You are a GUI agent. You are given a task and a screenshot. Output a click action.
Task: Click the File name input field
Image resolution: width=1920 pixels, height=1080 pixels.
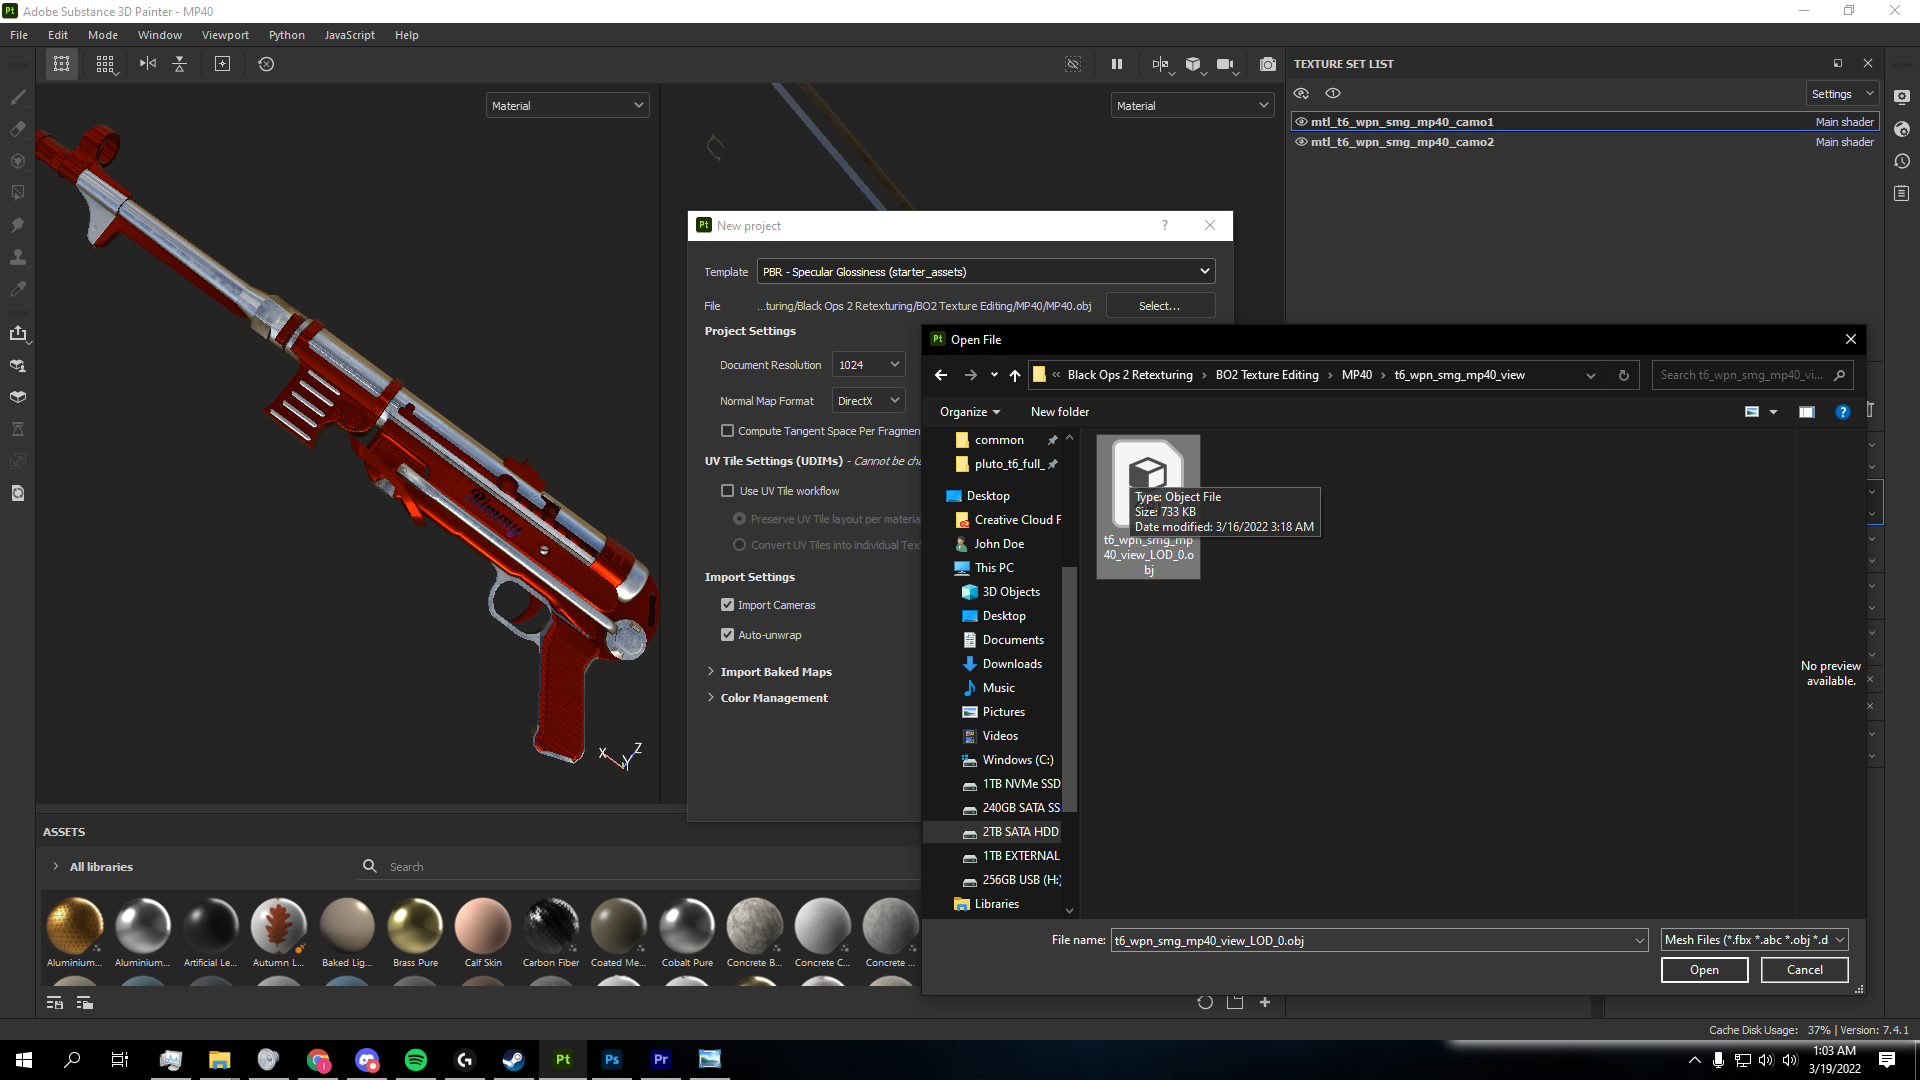pos(1378,940)
